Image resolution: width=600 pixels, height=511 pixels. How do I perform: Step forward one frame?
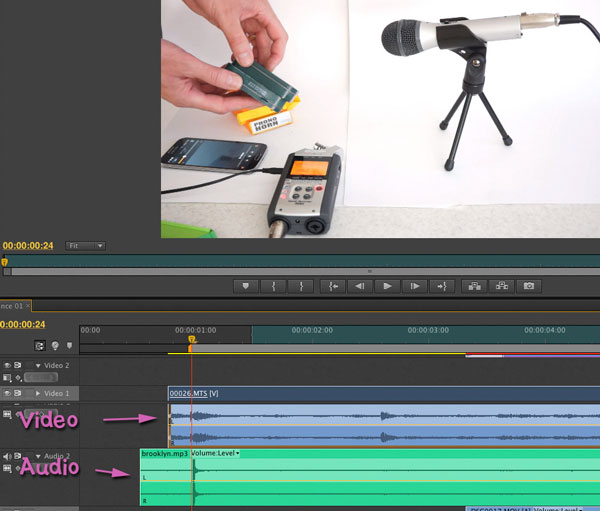coord(415,286)
